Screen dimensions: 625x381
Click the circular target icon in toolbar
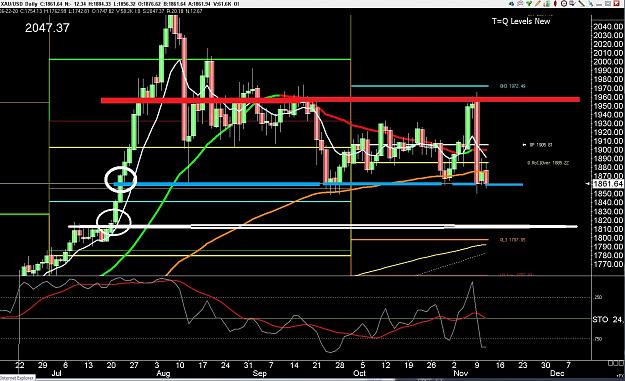click(x=564, y=4)
